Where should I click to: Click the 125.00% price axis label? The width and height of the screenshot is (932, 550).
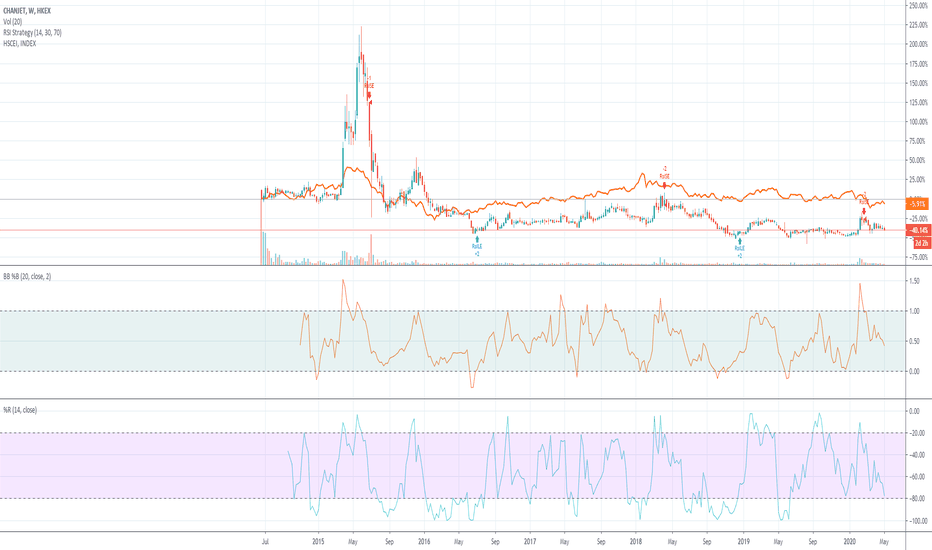(917, 103)
